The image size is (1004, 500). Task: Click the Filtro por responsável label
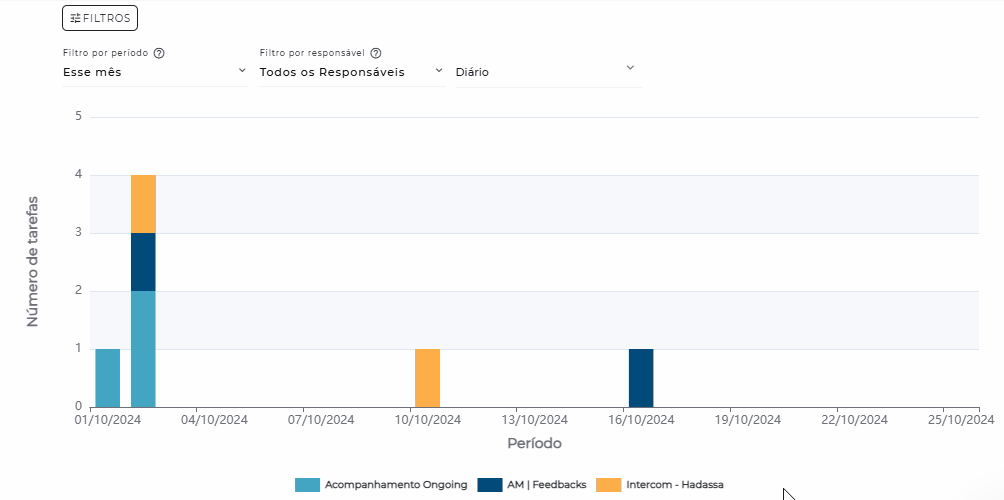tap(312, 53)
